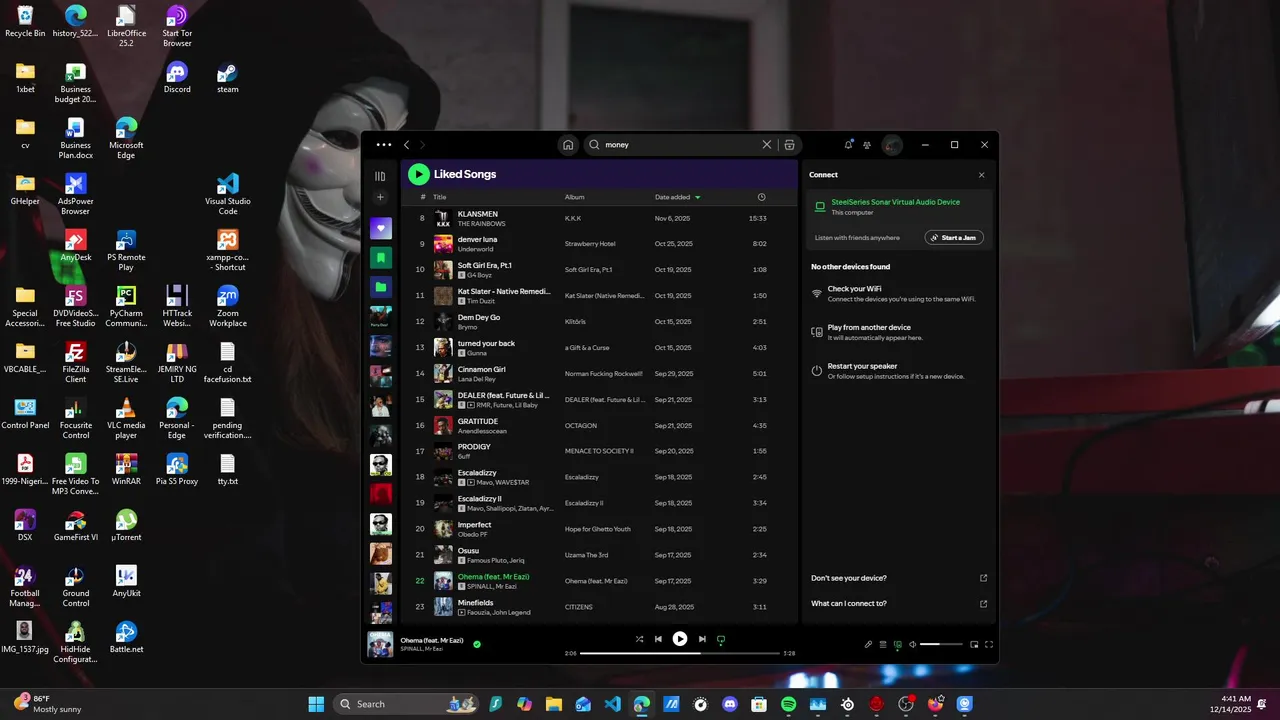This screenshot has height=720, width=1280.
Task: Select the PRODIGY track
Action: tap(474, 447)
